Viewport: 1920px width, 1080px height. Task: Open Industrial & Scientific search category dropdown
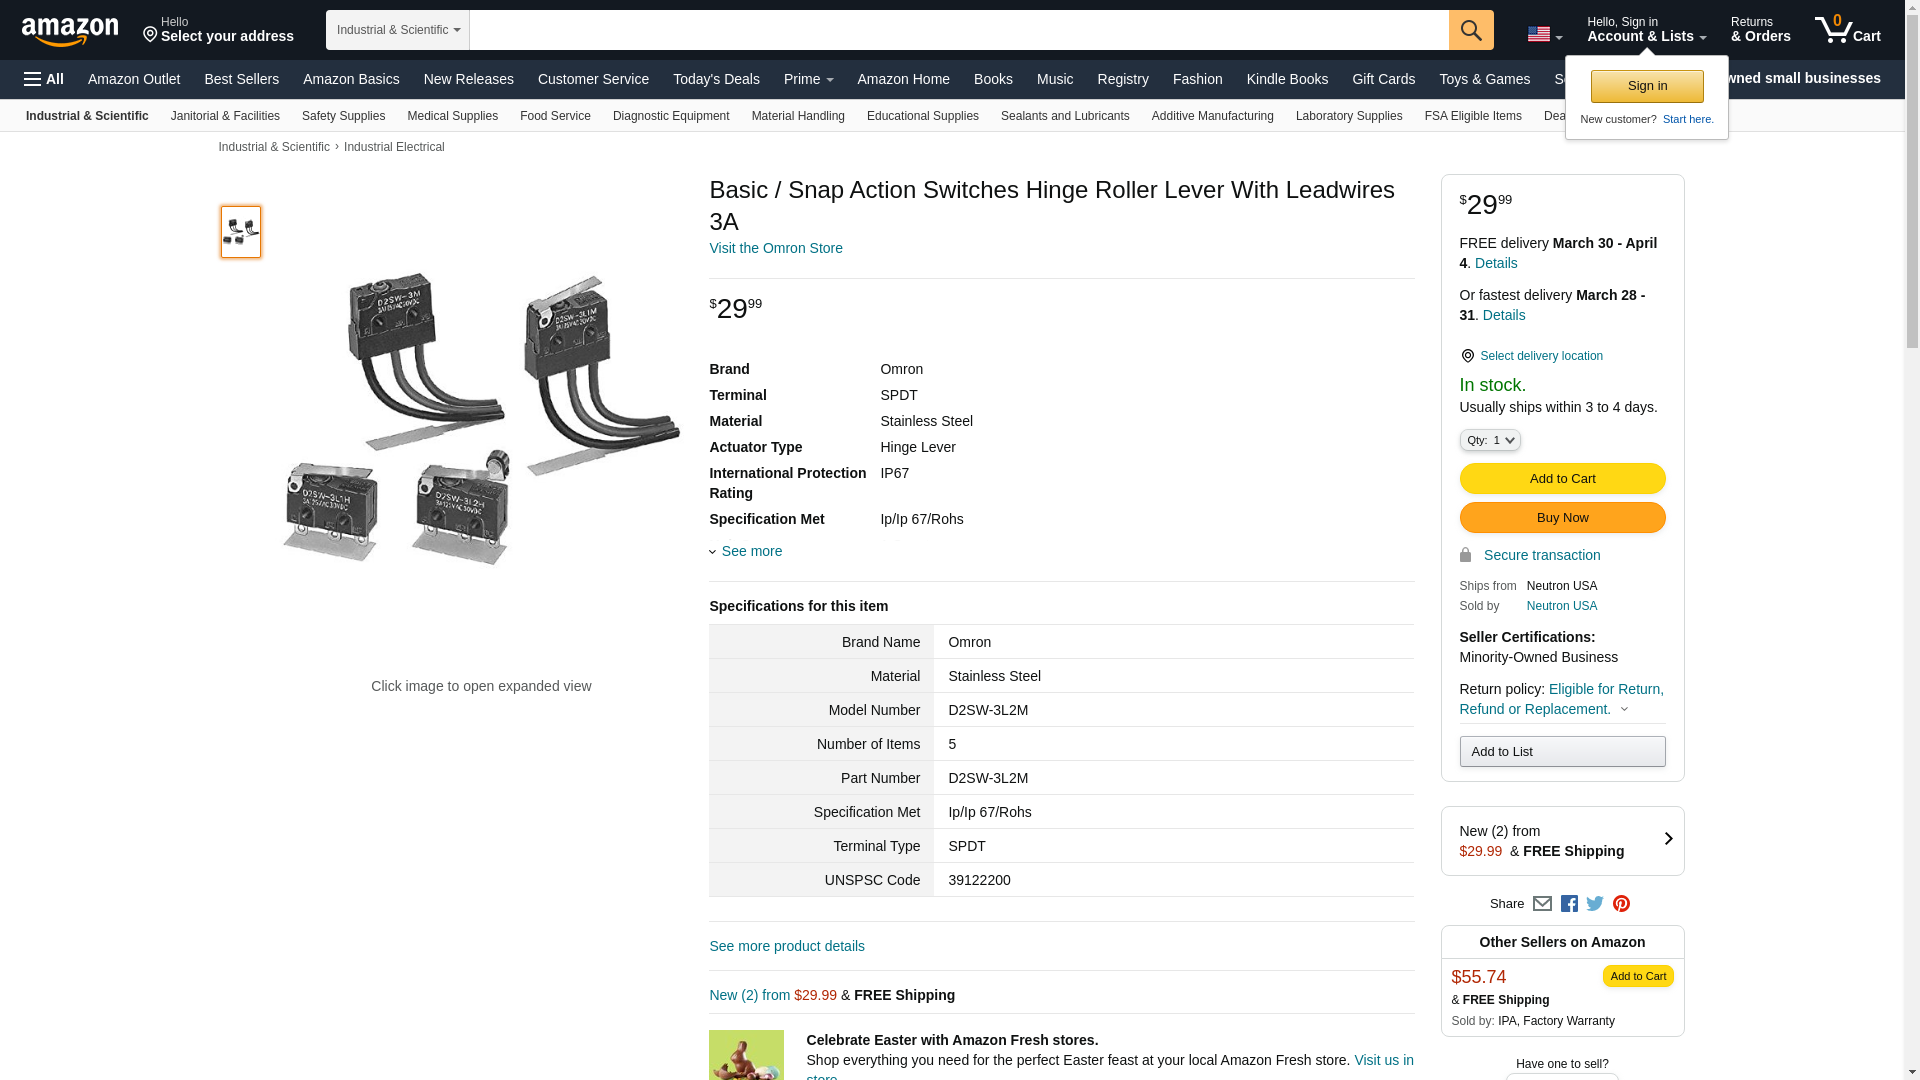pos(397,30)
